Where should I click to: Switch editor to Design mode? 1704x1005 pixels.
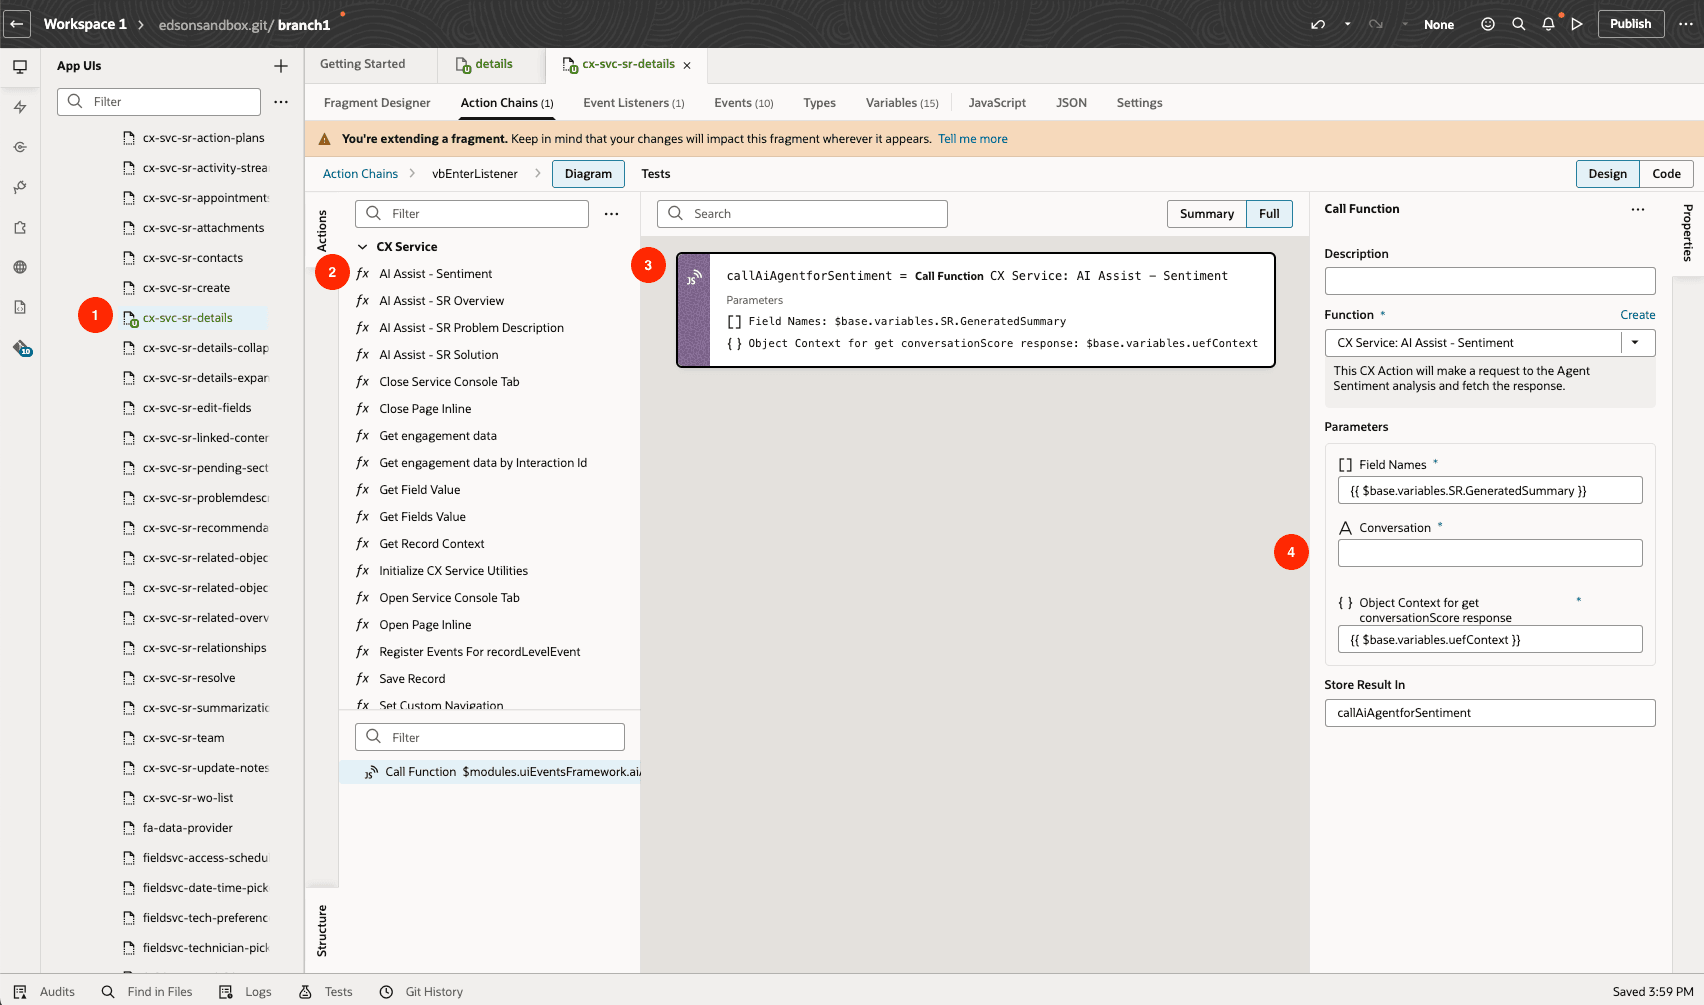(1608, 174)
